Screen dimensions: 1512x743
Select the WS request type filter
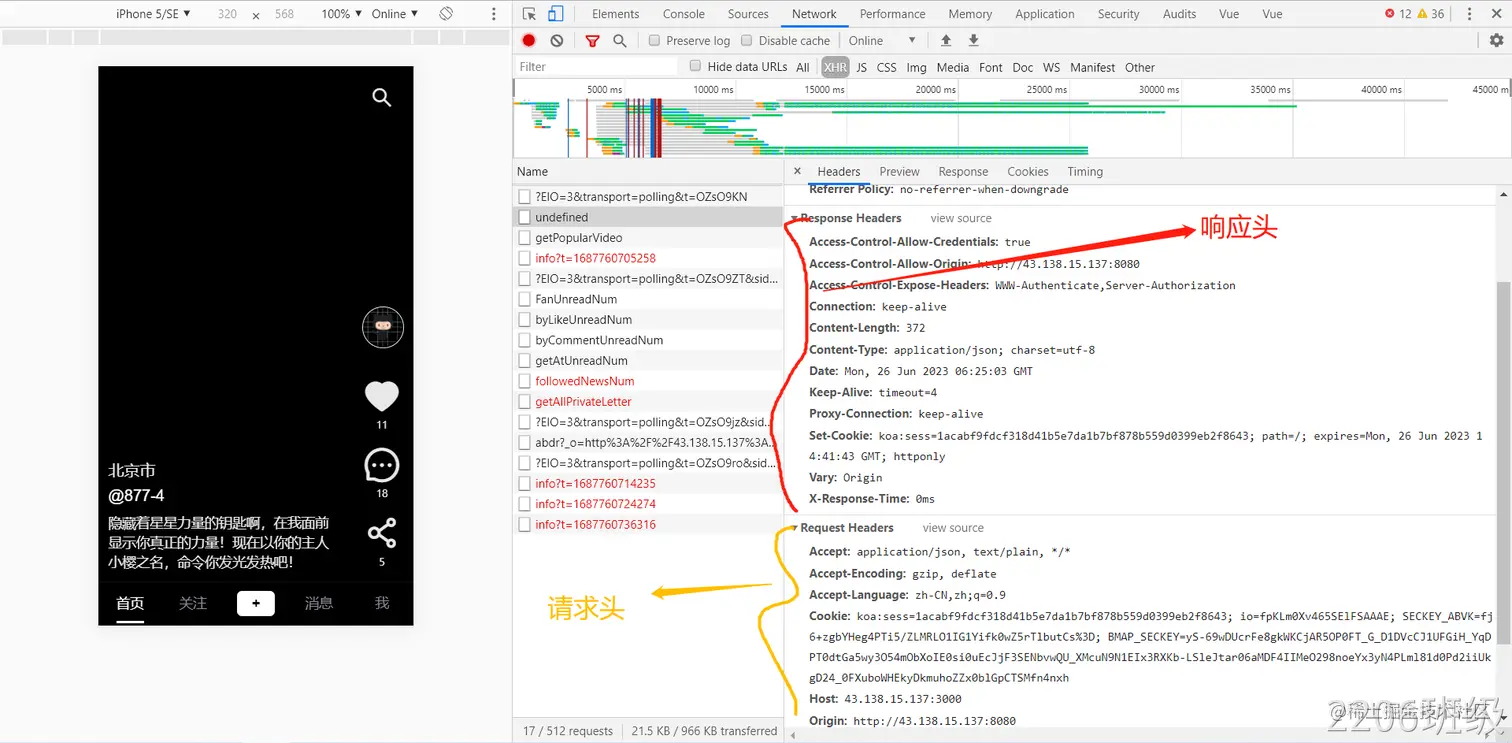(1051, 67)
